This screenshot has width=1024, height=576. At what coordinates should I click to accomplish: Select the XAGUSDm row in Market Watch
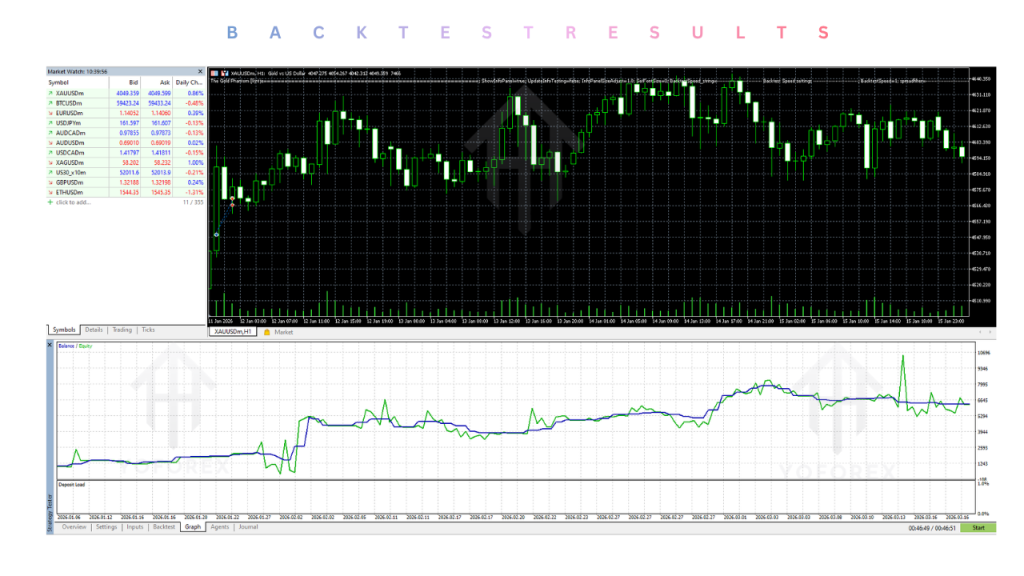pos(125,163)
